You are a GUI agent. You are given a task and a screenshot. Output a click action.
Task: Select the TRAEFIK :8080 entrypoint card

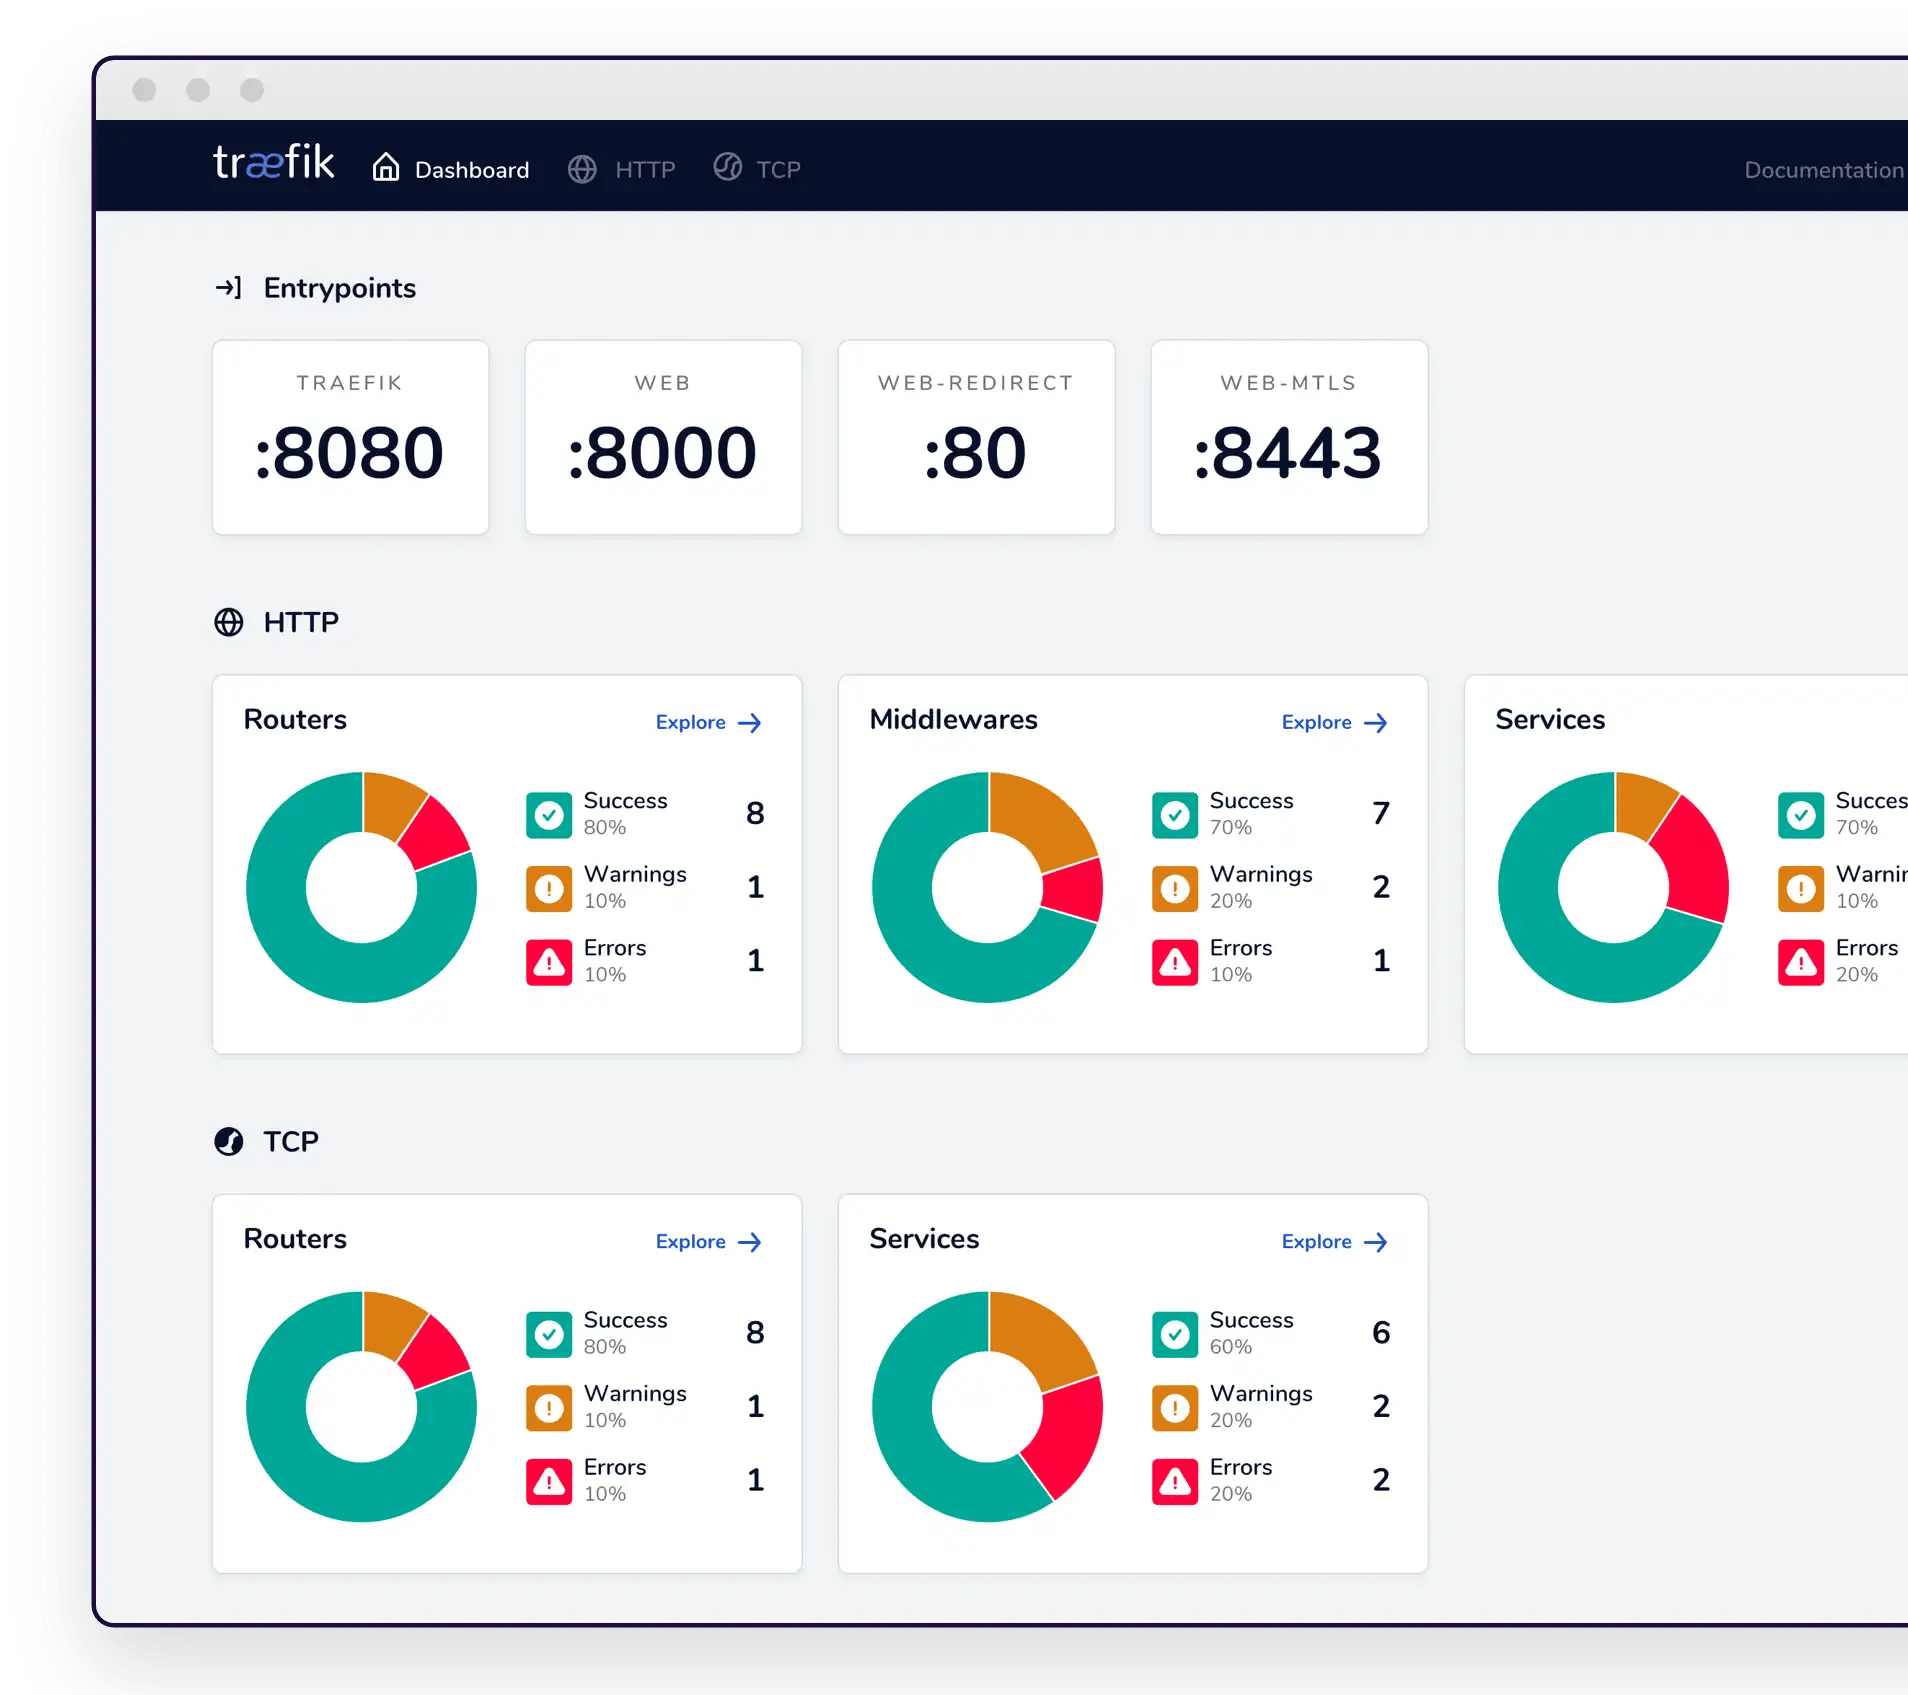click(350, 438)
